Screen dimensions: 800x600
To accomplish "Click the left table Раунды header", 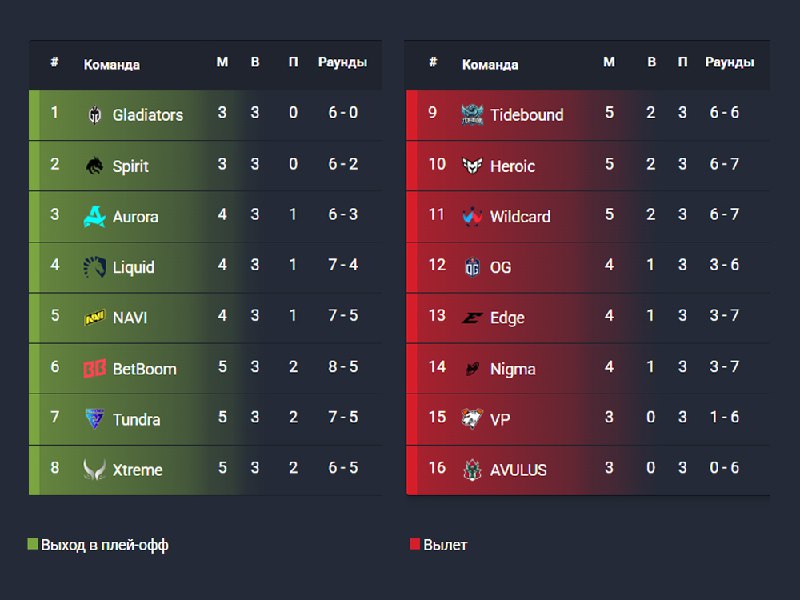I will pos(342,63).
